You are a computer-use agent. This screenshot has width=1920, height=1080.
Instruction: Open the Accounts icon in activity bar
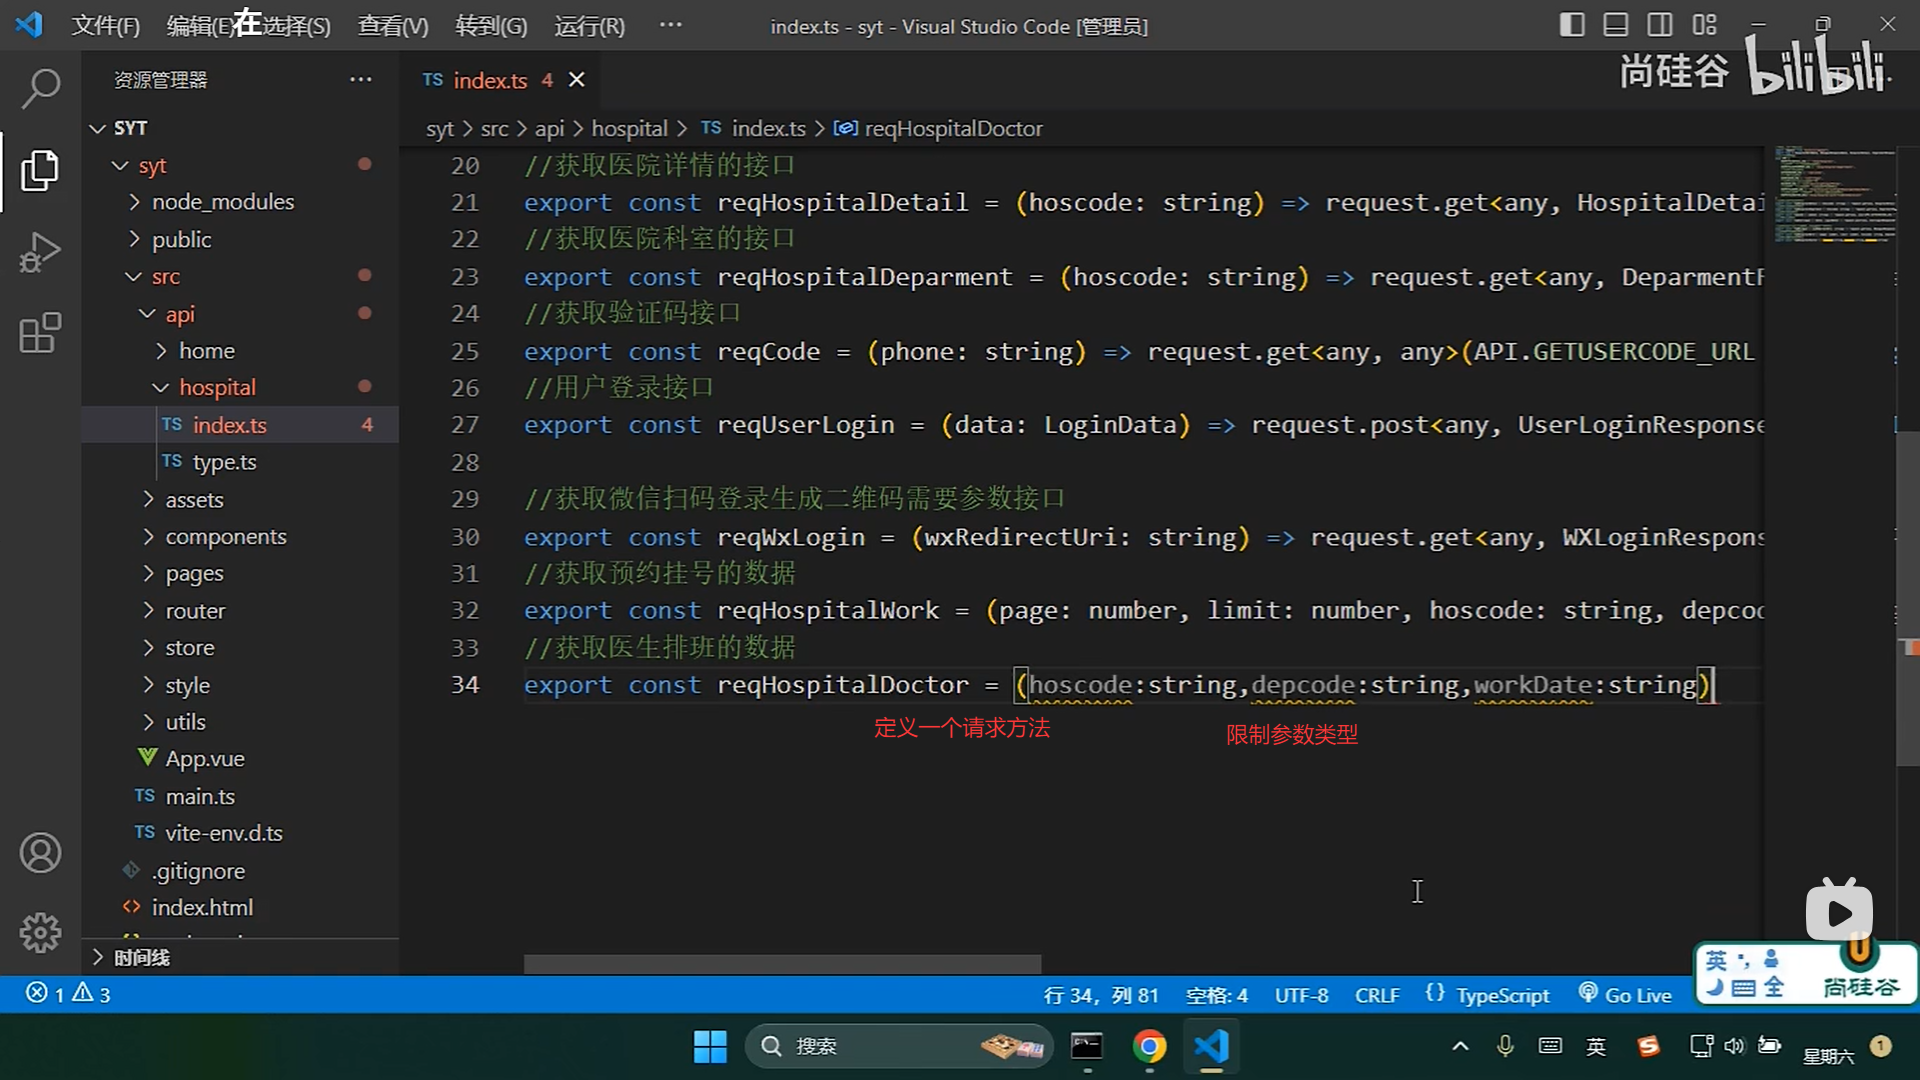[x=40, y=853]
